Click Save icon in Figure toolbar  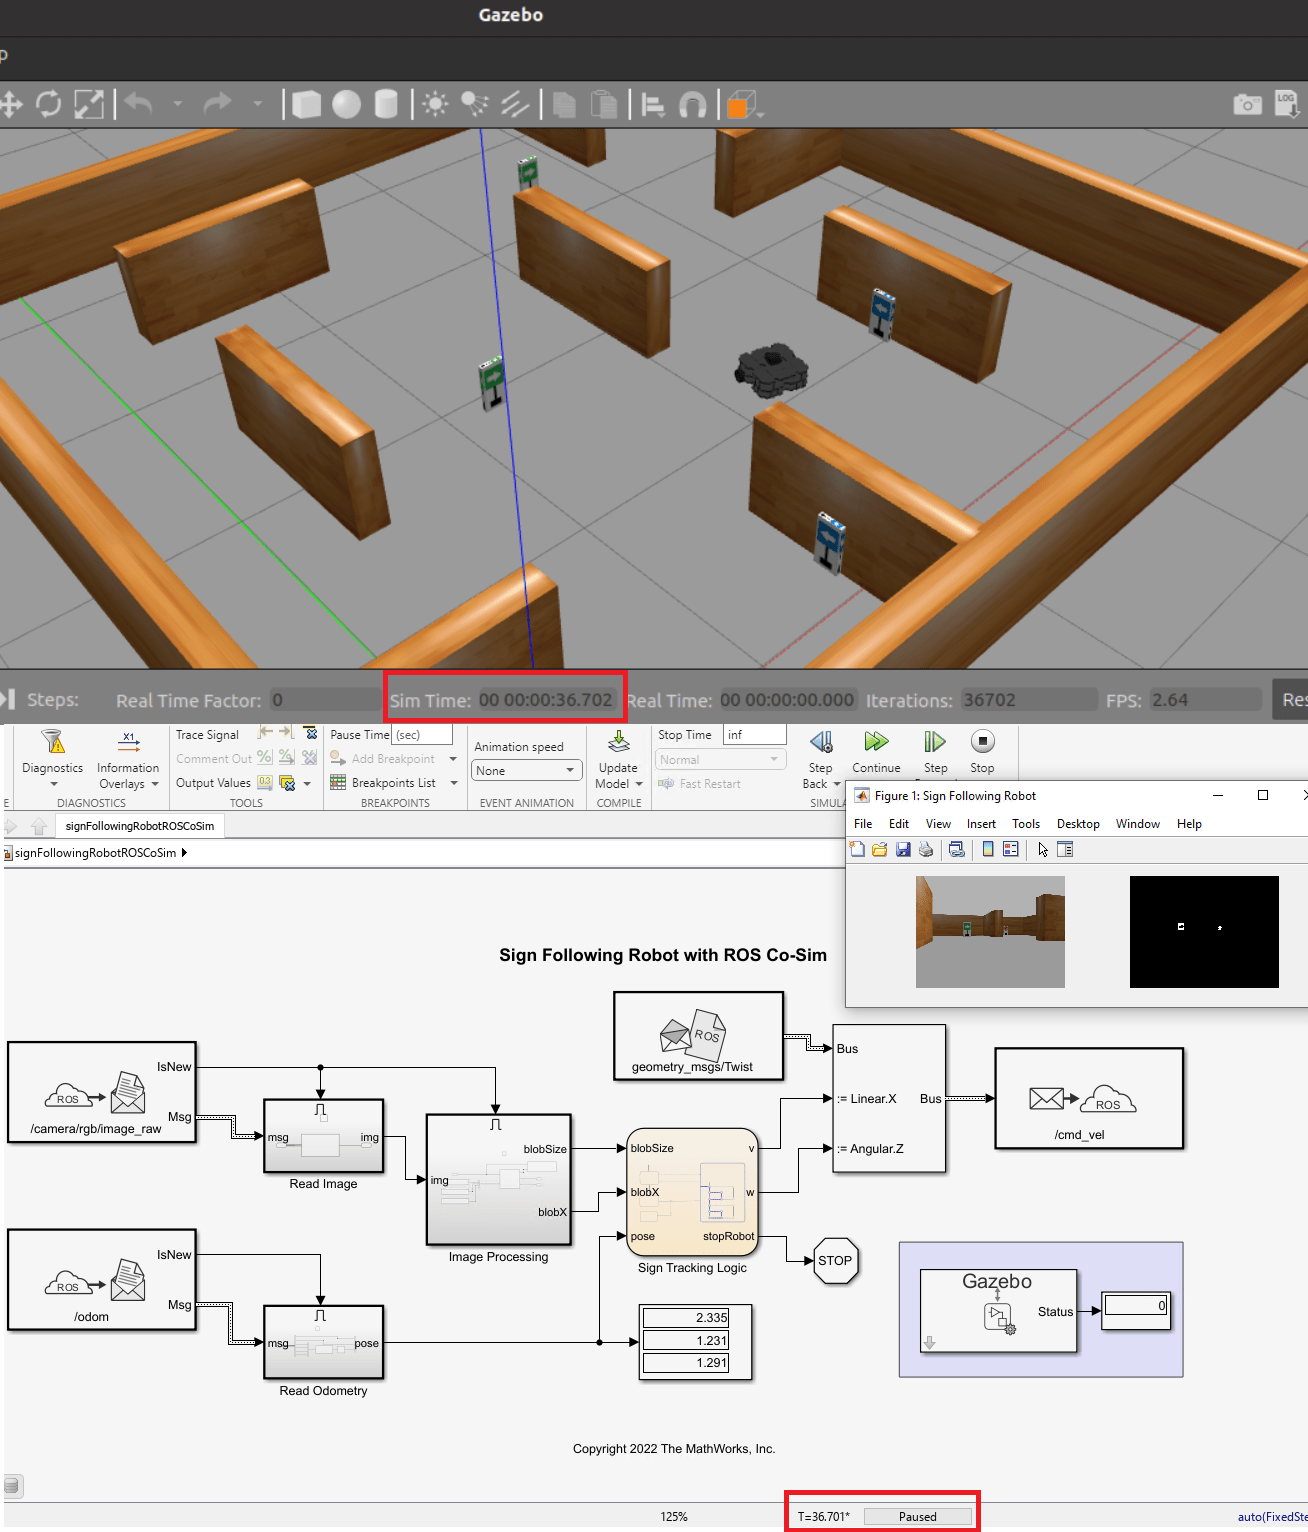(x=903, y=849)
